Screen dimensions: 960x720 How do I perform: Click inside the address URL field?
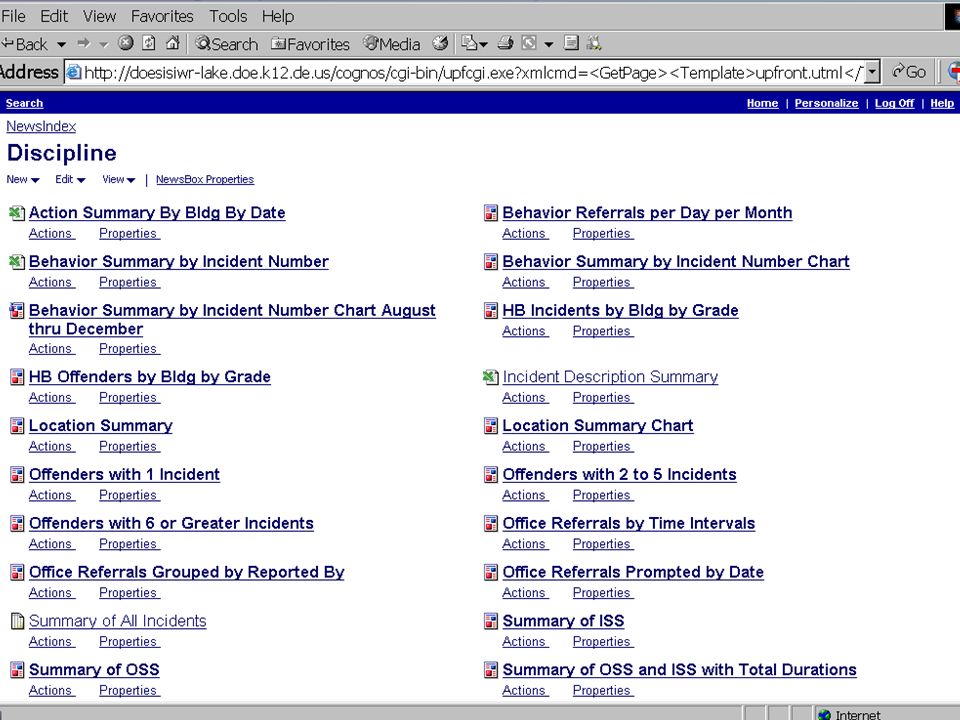(465, 72)
